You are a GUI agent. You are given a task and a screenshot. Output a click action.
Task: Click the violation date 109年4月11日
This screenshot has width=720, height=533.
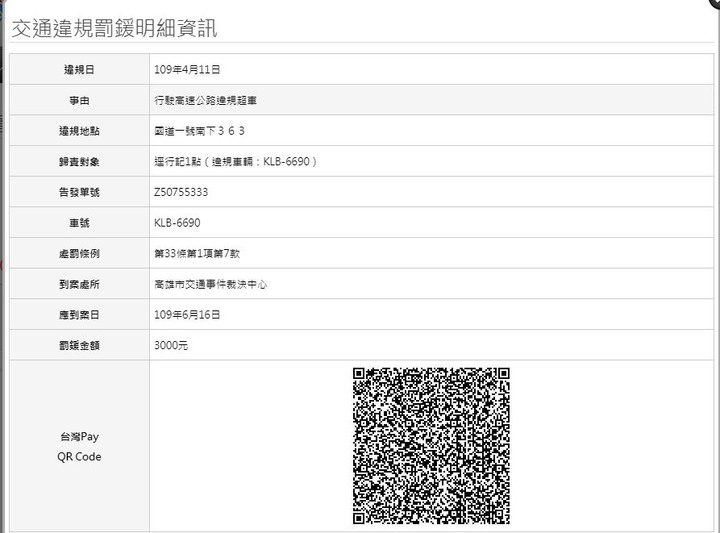(x=187, y=69)
